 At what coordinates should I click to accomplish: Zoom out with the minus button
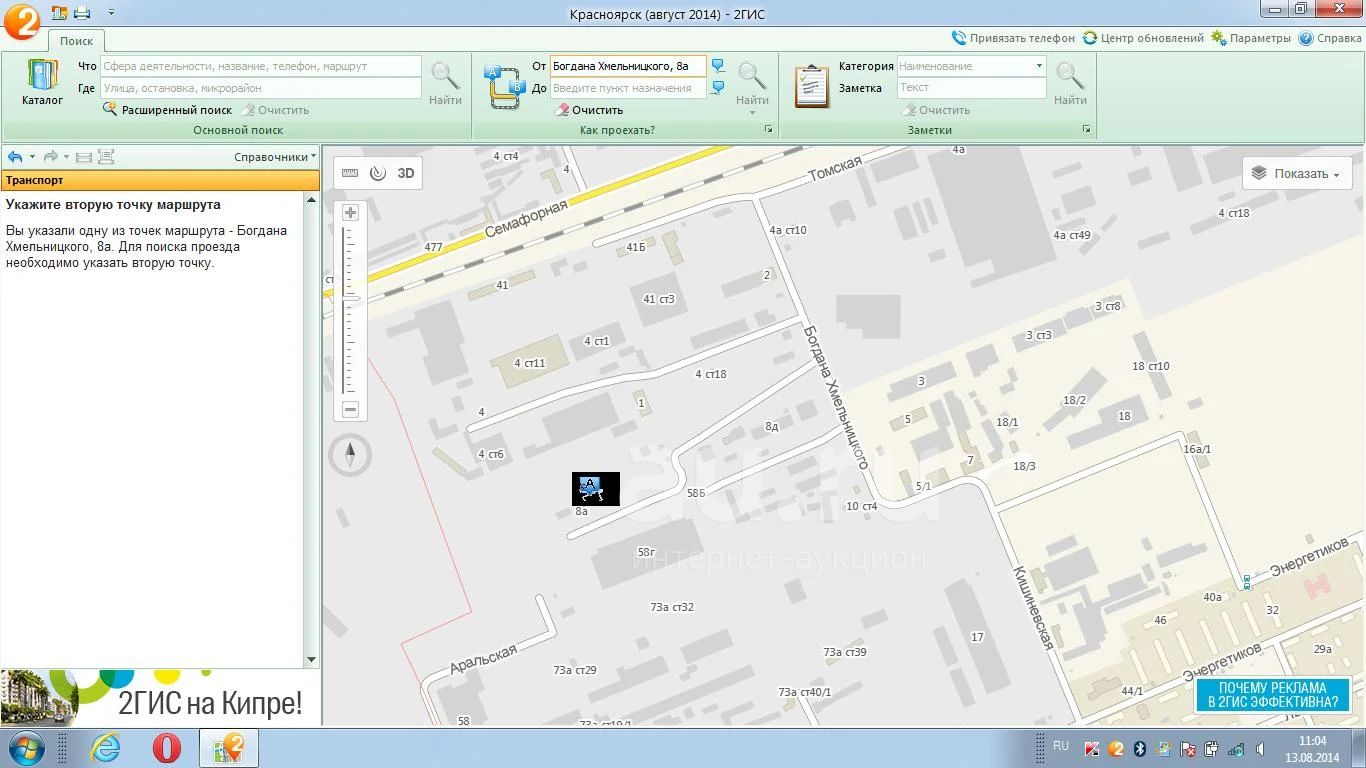click(350, 409)
